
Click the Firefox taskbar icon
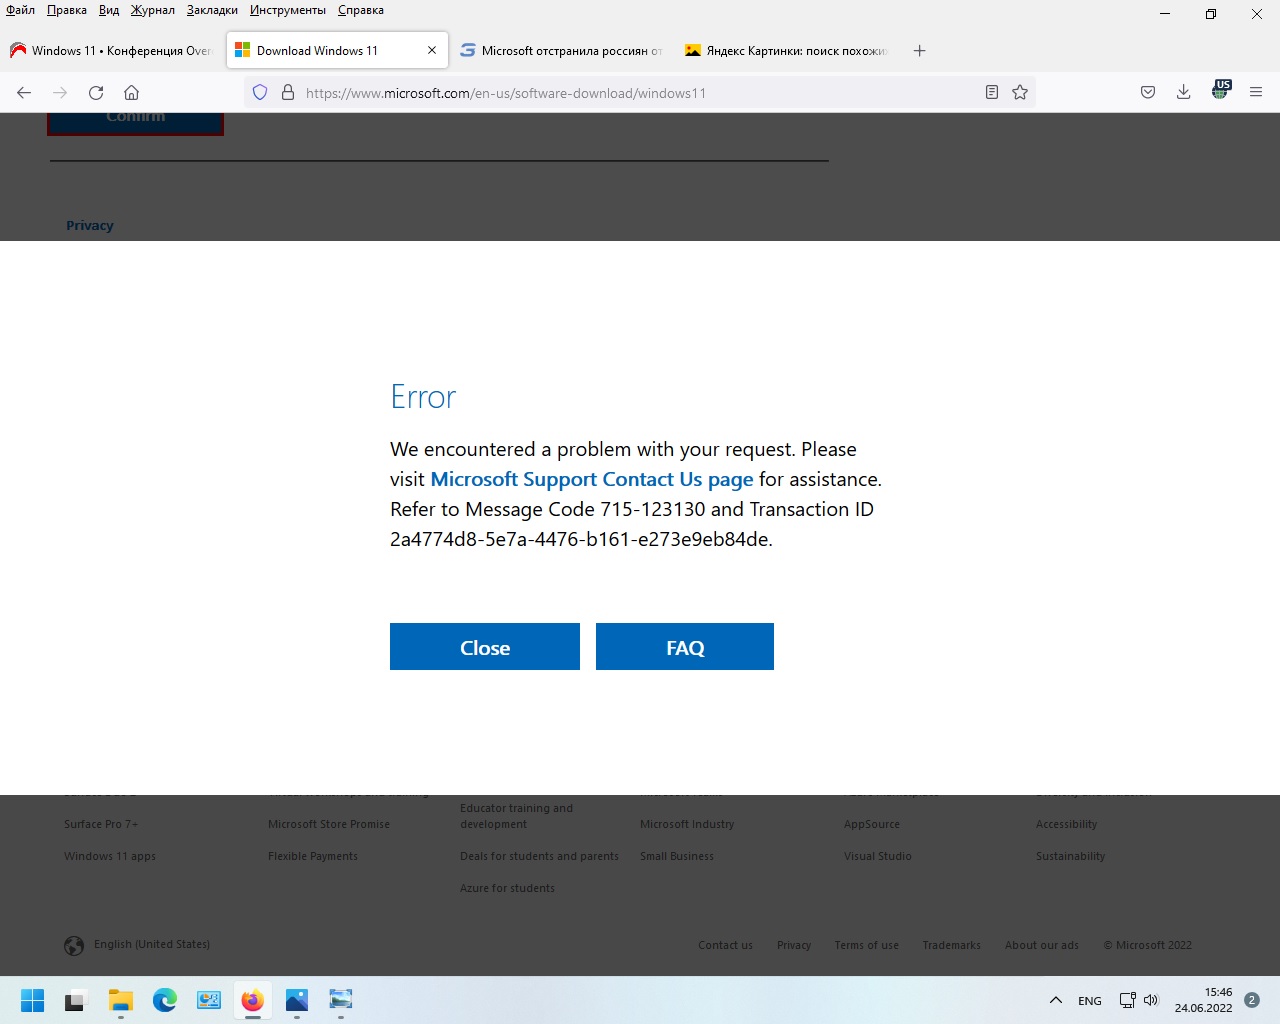point(252,1000)
